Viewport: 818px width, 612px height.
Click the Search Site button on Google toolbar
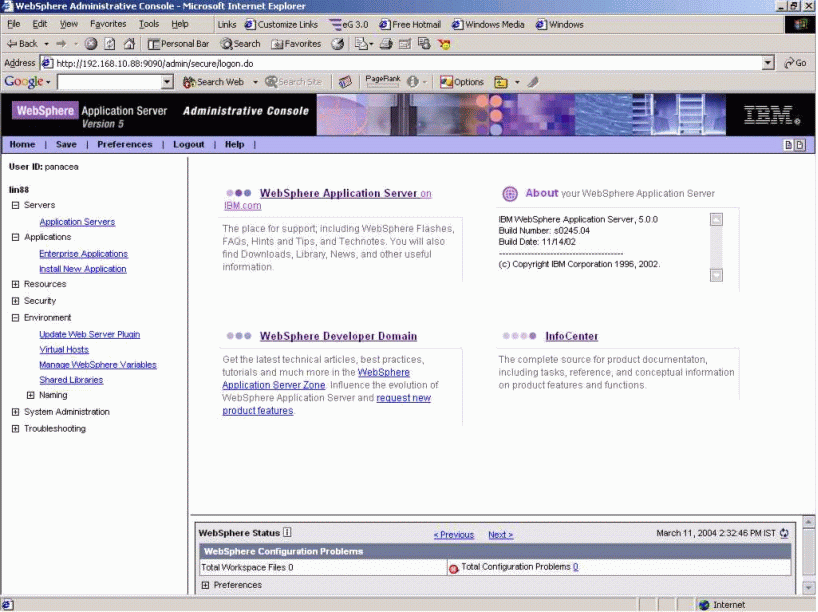293,82
